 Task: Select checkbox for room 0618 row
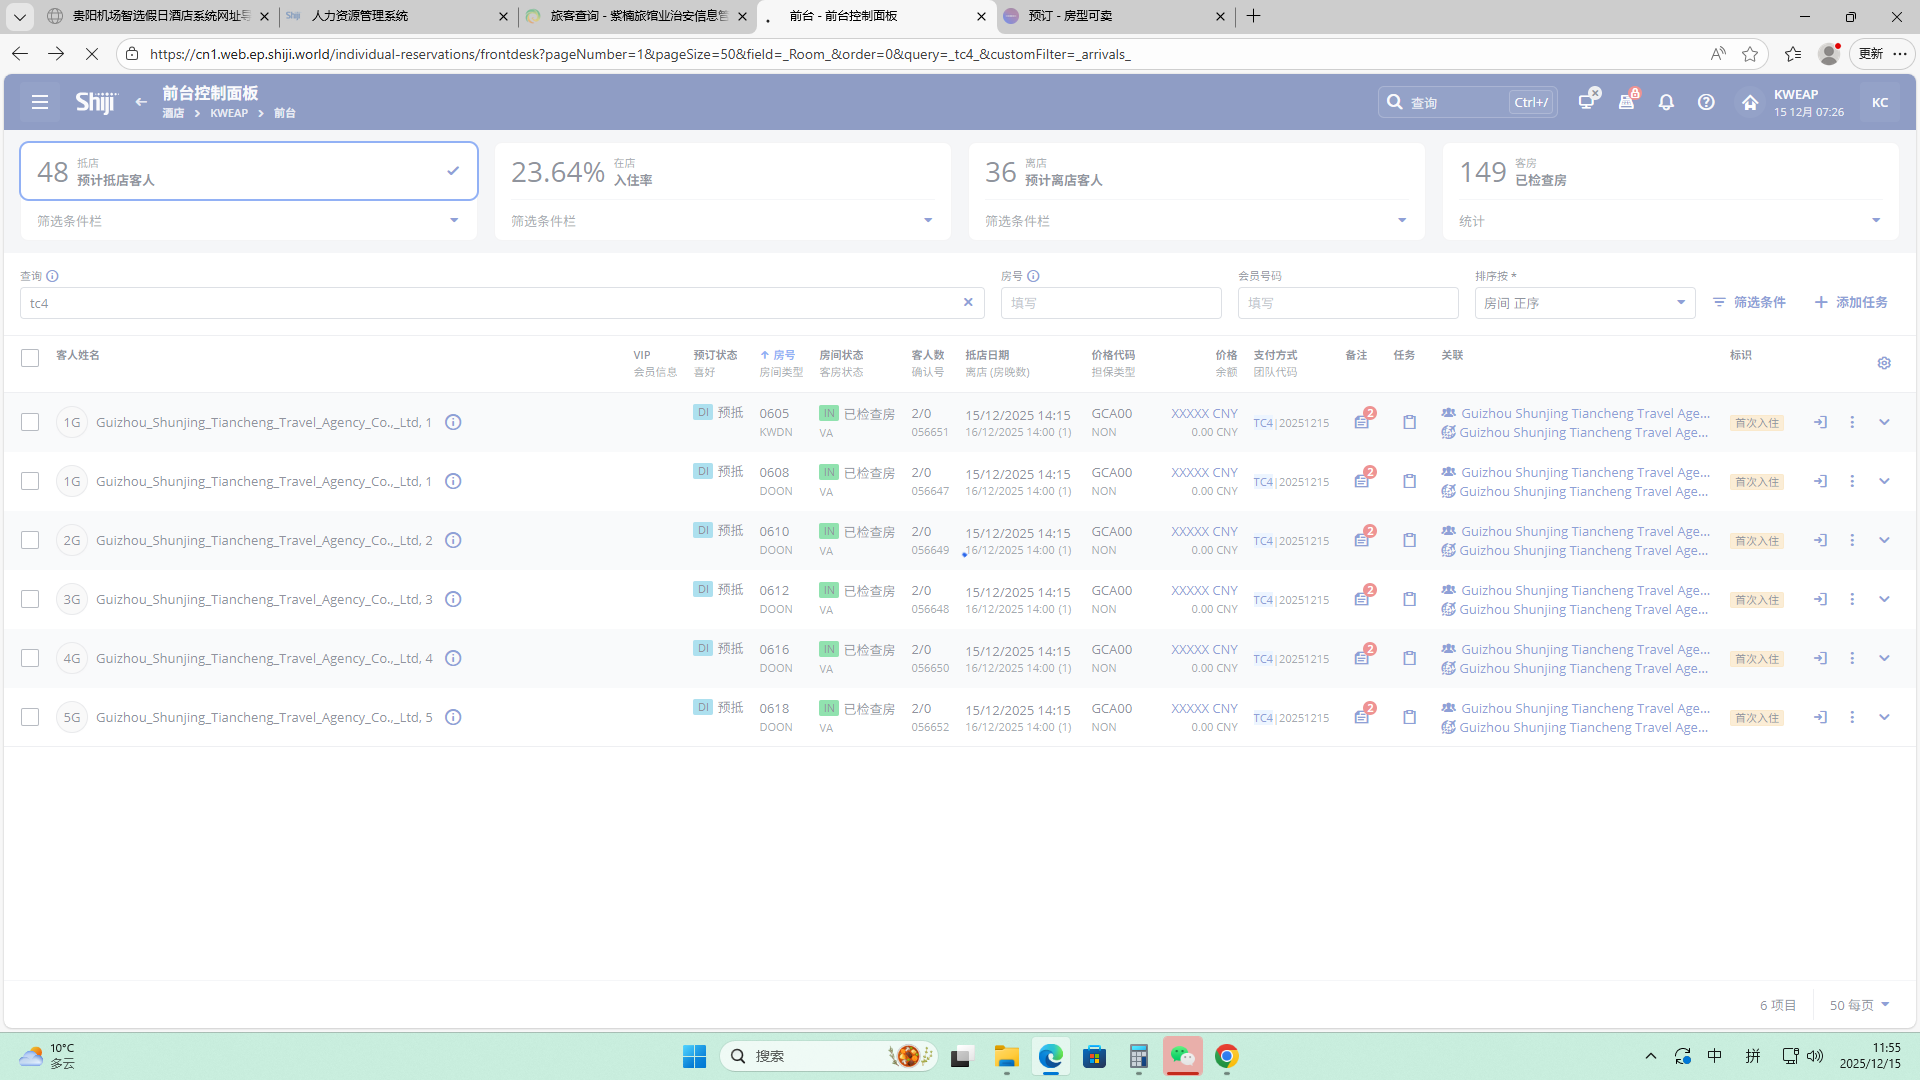30,717
